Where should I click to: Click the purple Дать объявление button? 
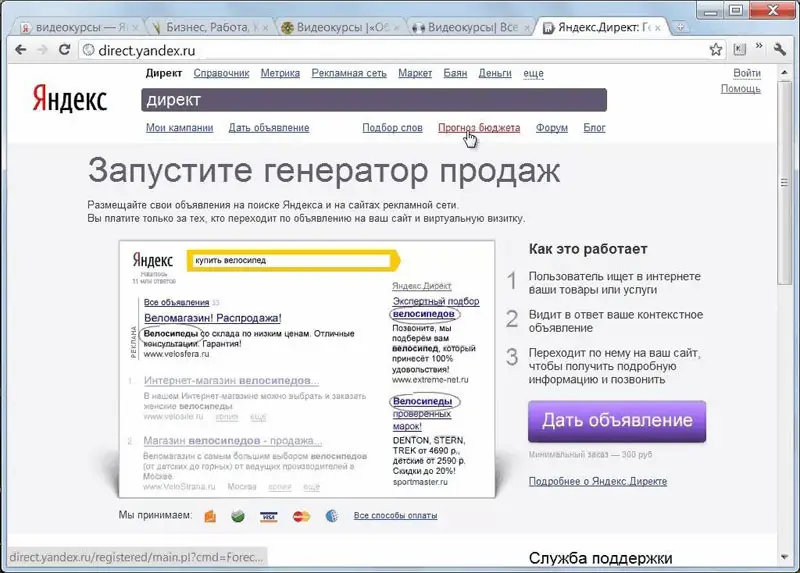coord(617,421)
